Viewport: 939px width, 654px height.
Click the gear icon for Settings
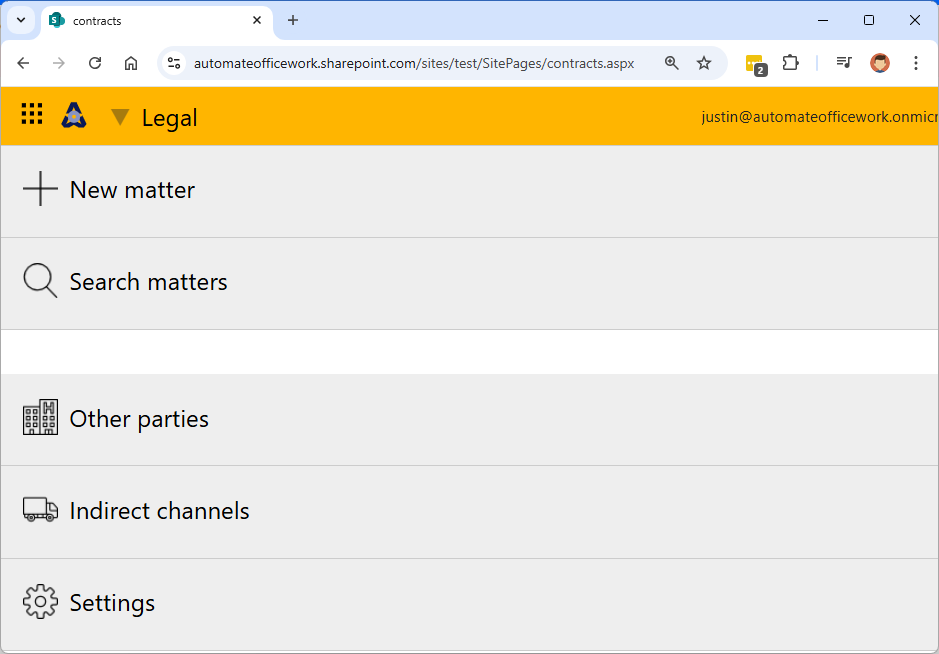[40, 603]
